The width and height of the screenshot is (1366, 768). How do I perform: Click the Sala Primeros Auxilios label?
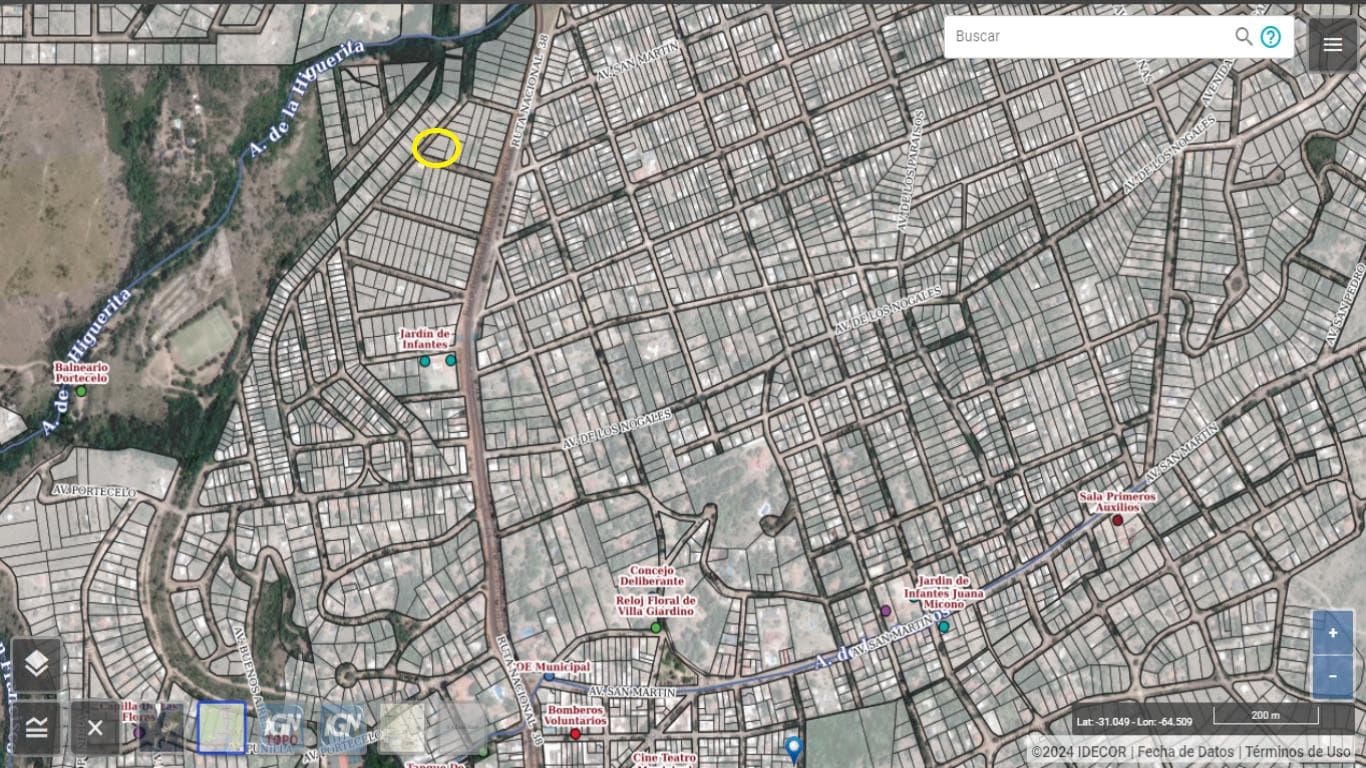[x=1117, y=502]
